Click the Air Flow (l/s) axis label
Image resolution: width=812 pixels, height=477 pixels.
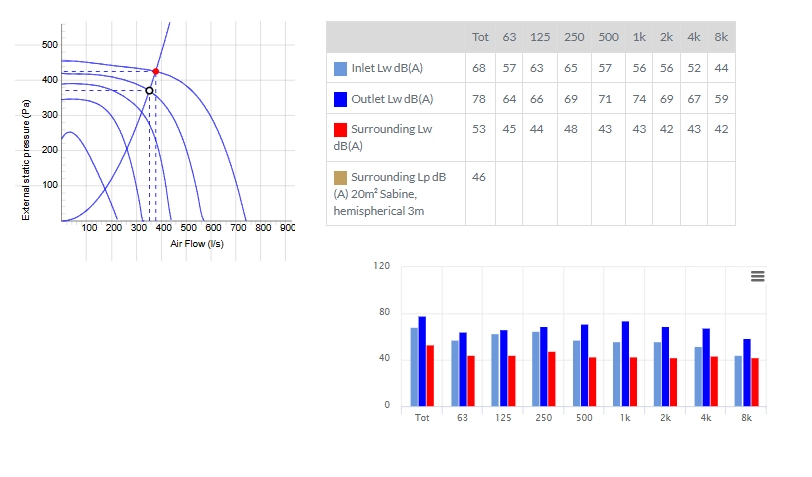pyautogui.click(x=197, y=243)
